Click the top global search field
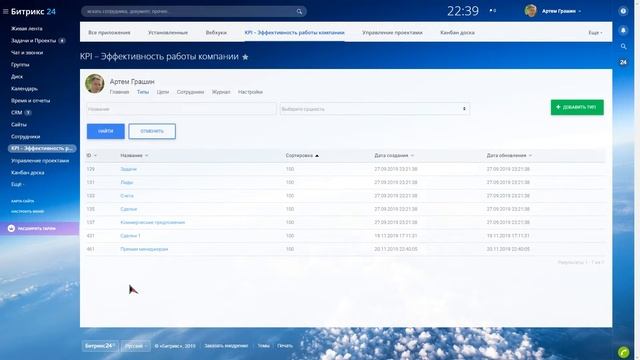This screenshot has height=360, width=640. click(194, 11)
